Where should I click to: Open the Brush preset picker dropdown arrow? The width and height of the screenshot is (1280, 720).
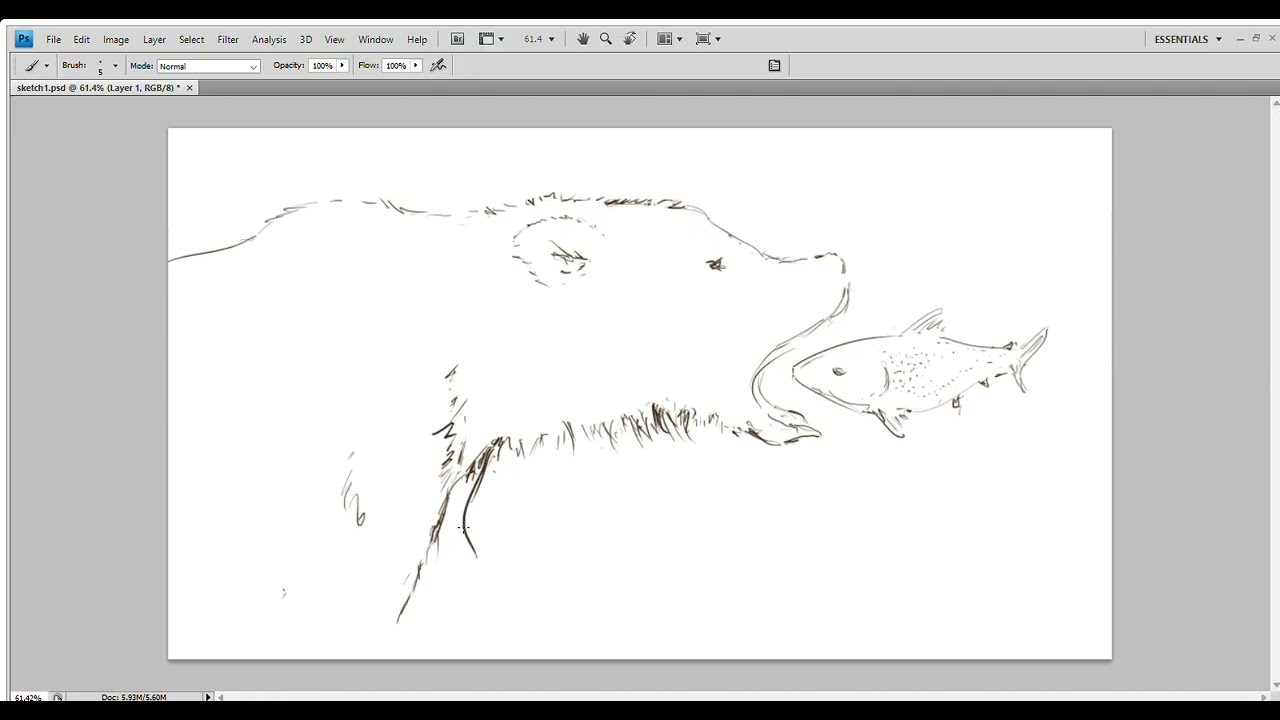coord(115,66)
